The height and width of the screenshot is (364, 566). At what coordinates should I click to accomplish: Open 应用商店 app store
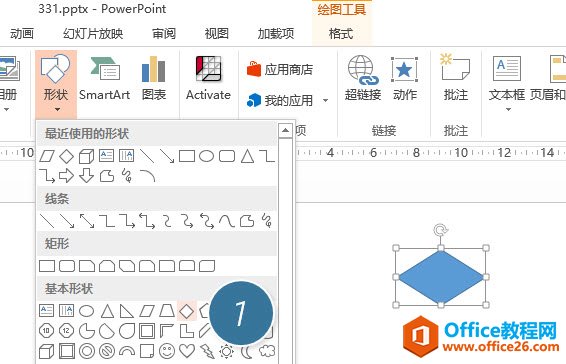click(x=280, y=69)
